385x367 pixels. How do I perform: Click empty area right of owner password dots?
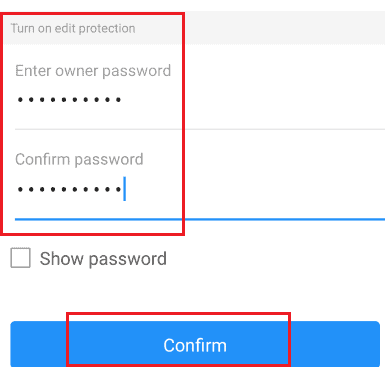pos(253,99)
